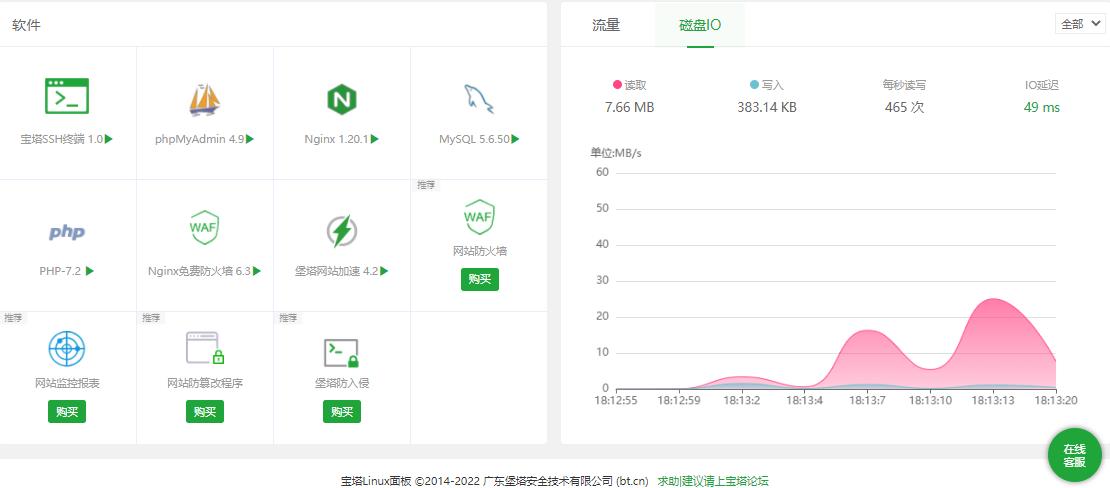
Task: Click the 堡塔防入侵 terminal lock icon
Action: pyautogui.click(x=341, y=353)
